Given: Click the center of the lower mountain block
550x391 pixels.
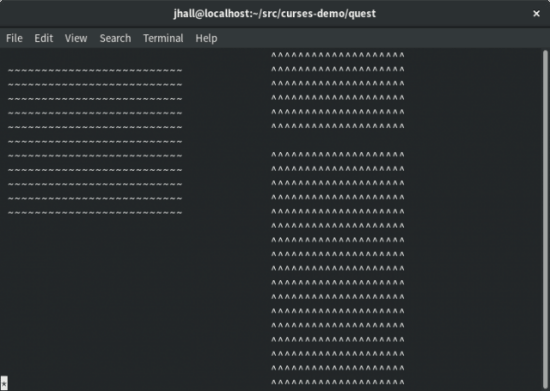Looking at the screenshot, I should 338,268.
